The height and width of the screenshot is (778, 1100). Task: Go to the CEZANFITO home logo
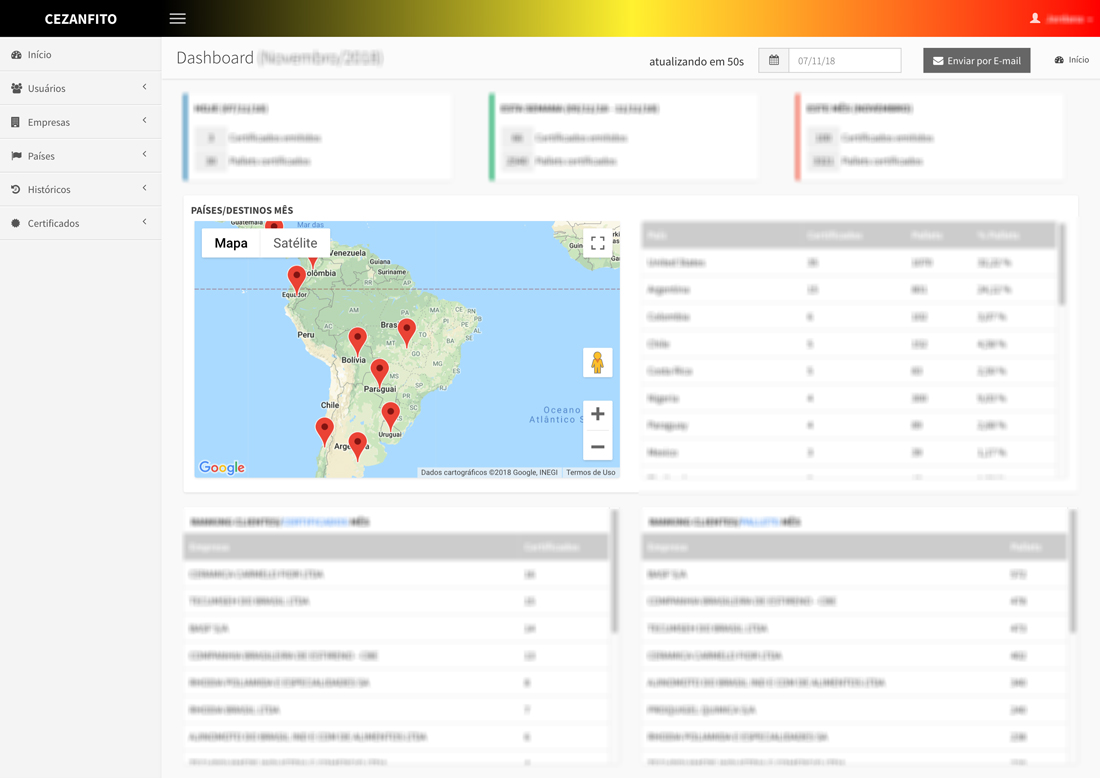[x=81, y=19]
